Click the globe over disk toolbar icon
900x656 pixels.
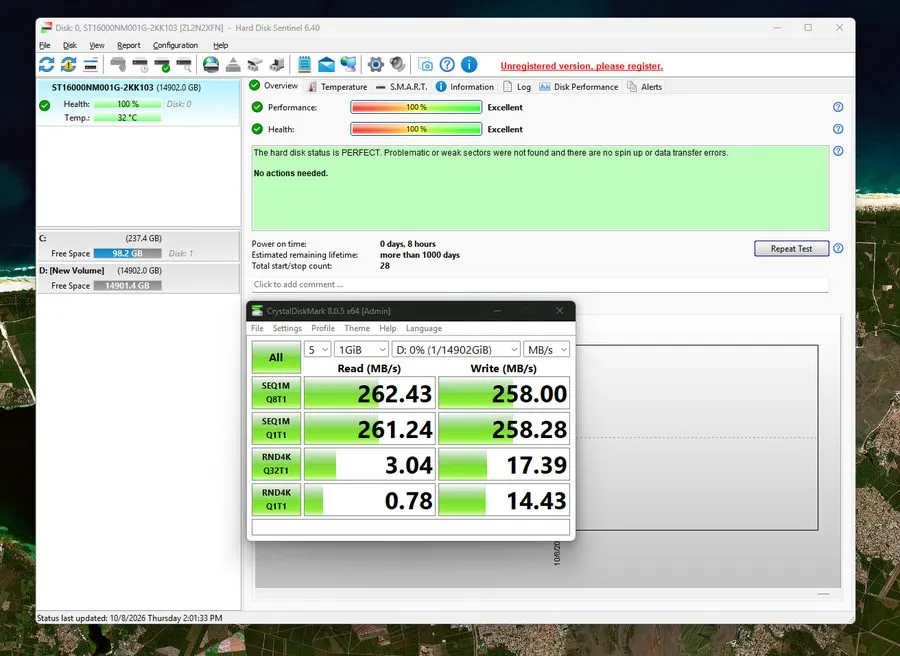click(x=211, y=64)
